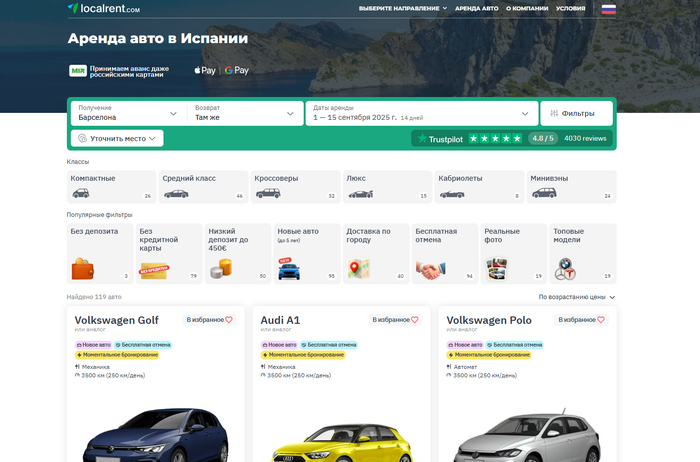700x462 pixels.
Task: Open the Даты аренды date dropdown
Action: coord(421,113)
